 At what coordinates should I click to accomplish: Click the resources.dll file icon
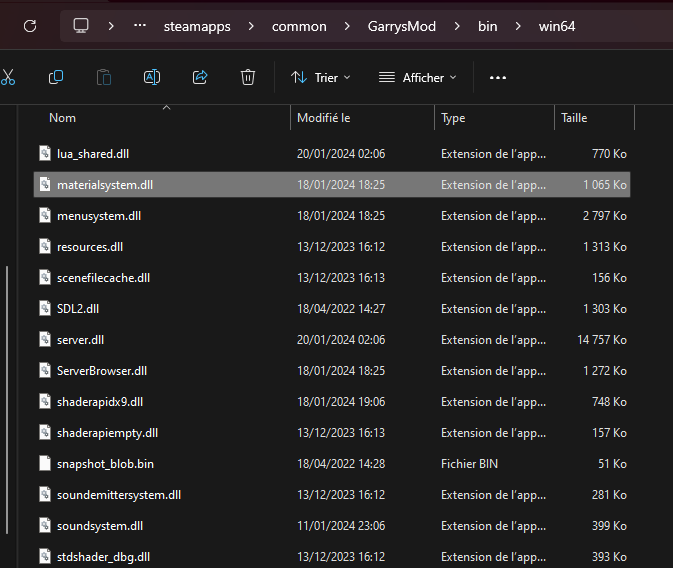click(x=45, y=246)
